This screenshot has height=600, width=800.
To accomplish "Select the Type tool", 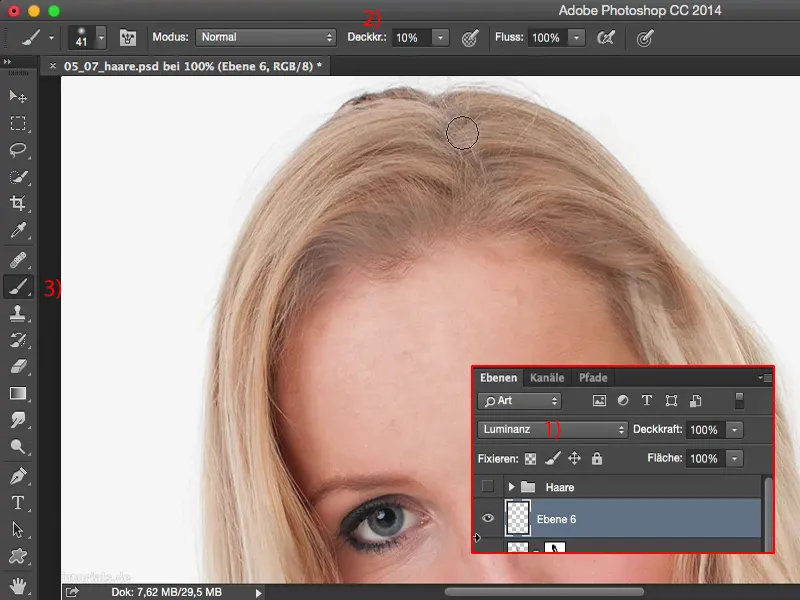I will (x=18, y=503).
